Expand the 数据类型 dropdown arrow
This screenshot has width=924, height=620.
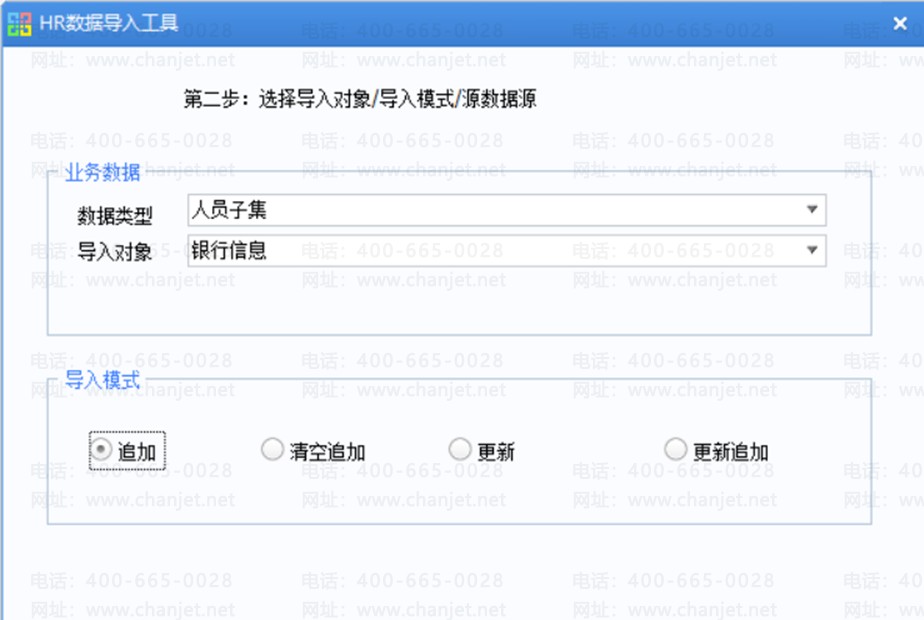(x=811, y=210)
